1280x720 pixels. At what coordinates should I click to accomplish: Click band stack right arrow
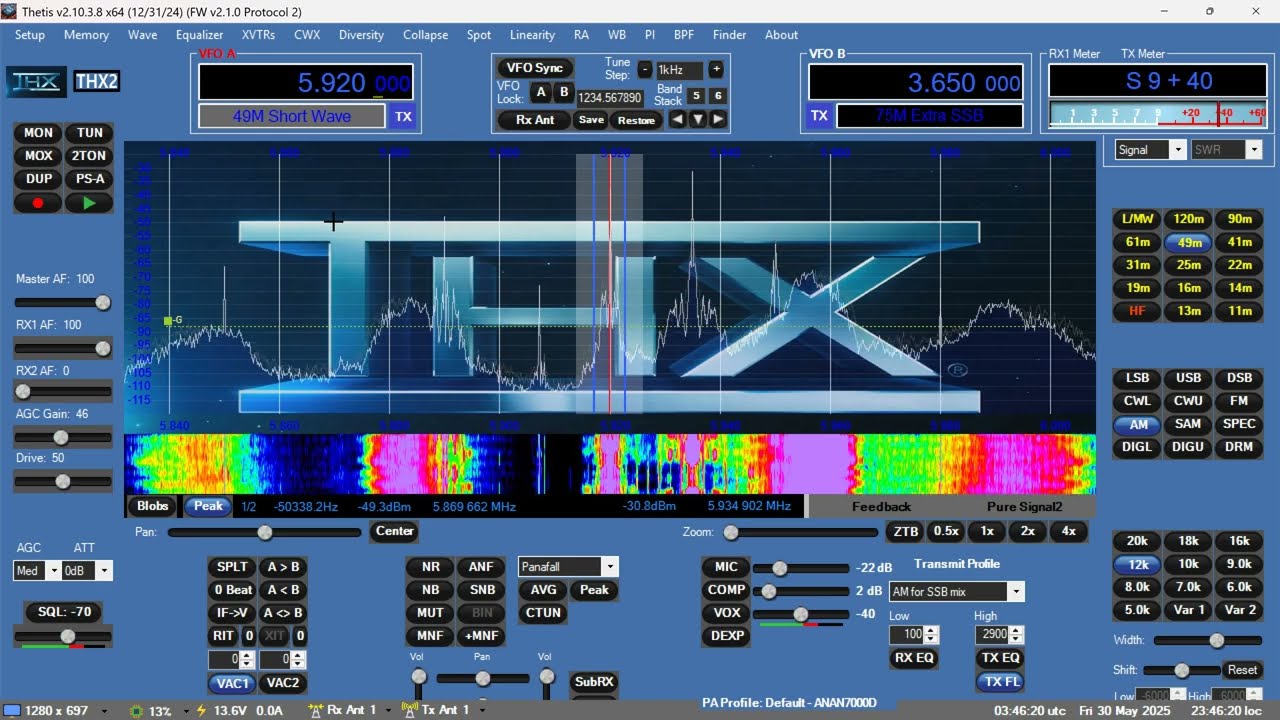click(717, 119)
